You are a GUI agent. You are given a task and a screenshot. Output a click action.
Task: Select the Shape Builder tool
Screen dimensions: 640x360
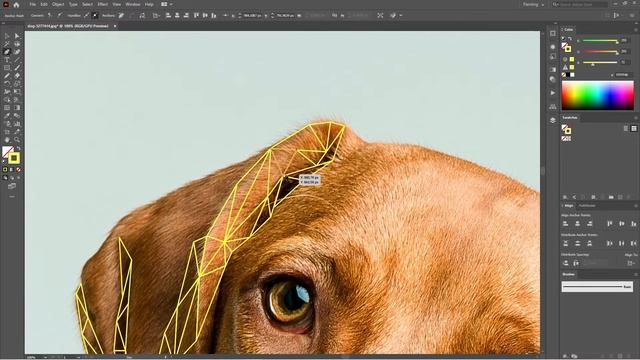[x=7, y=100]
